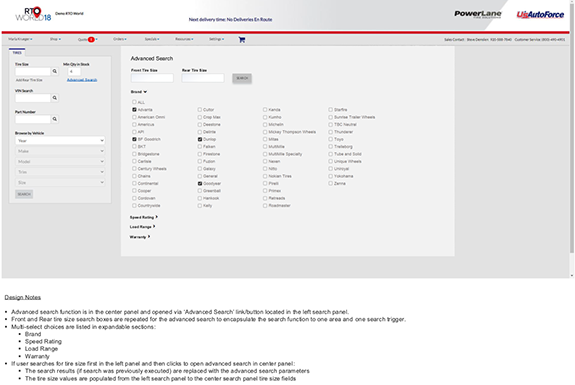Viewport: 575px width, 385px height.
Task: Open the Size dropdown
Action: coord(60,182)
